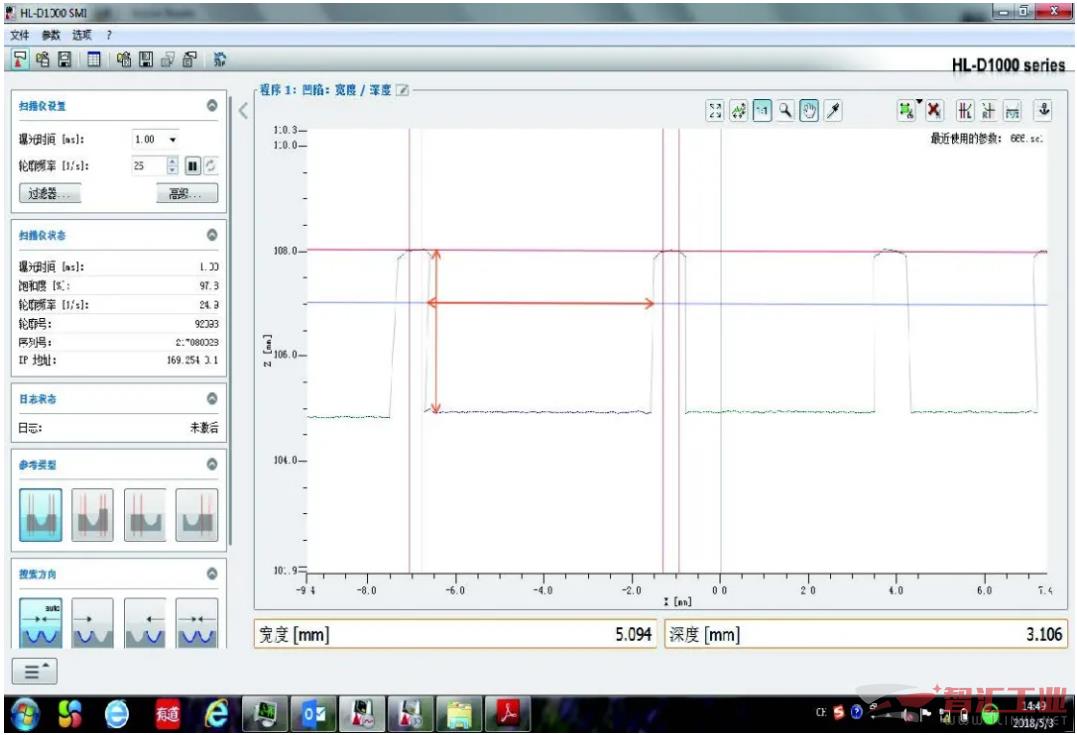
Task: Click the 过滤器... button
Action: coord(49,193)
